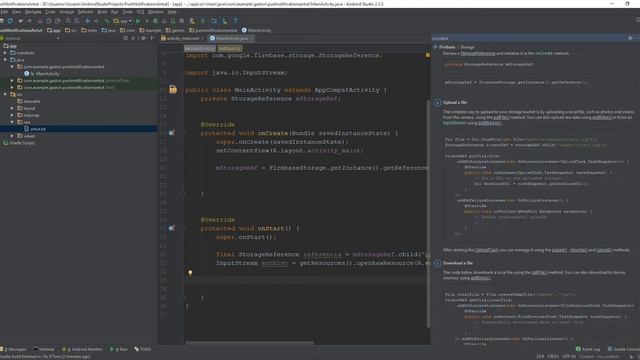Expand the androidTest package node
The height and width of the screenshot is (360, 640).
pyautogui.click(x=12, y=81)
